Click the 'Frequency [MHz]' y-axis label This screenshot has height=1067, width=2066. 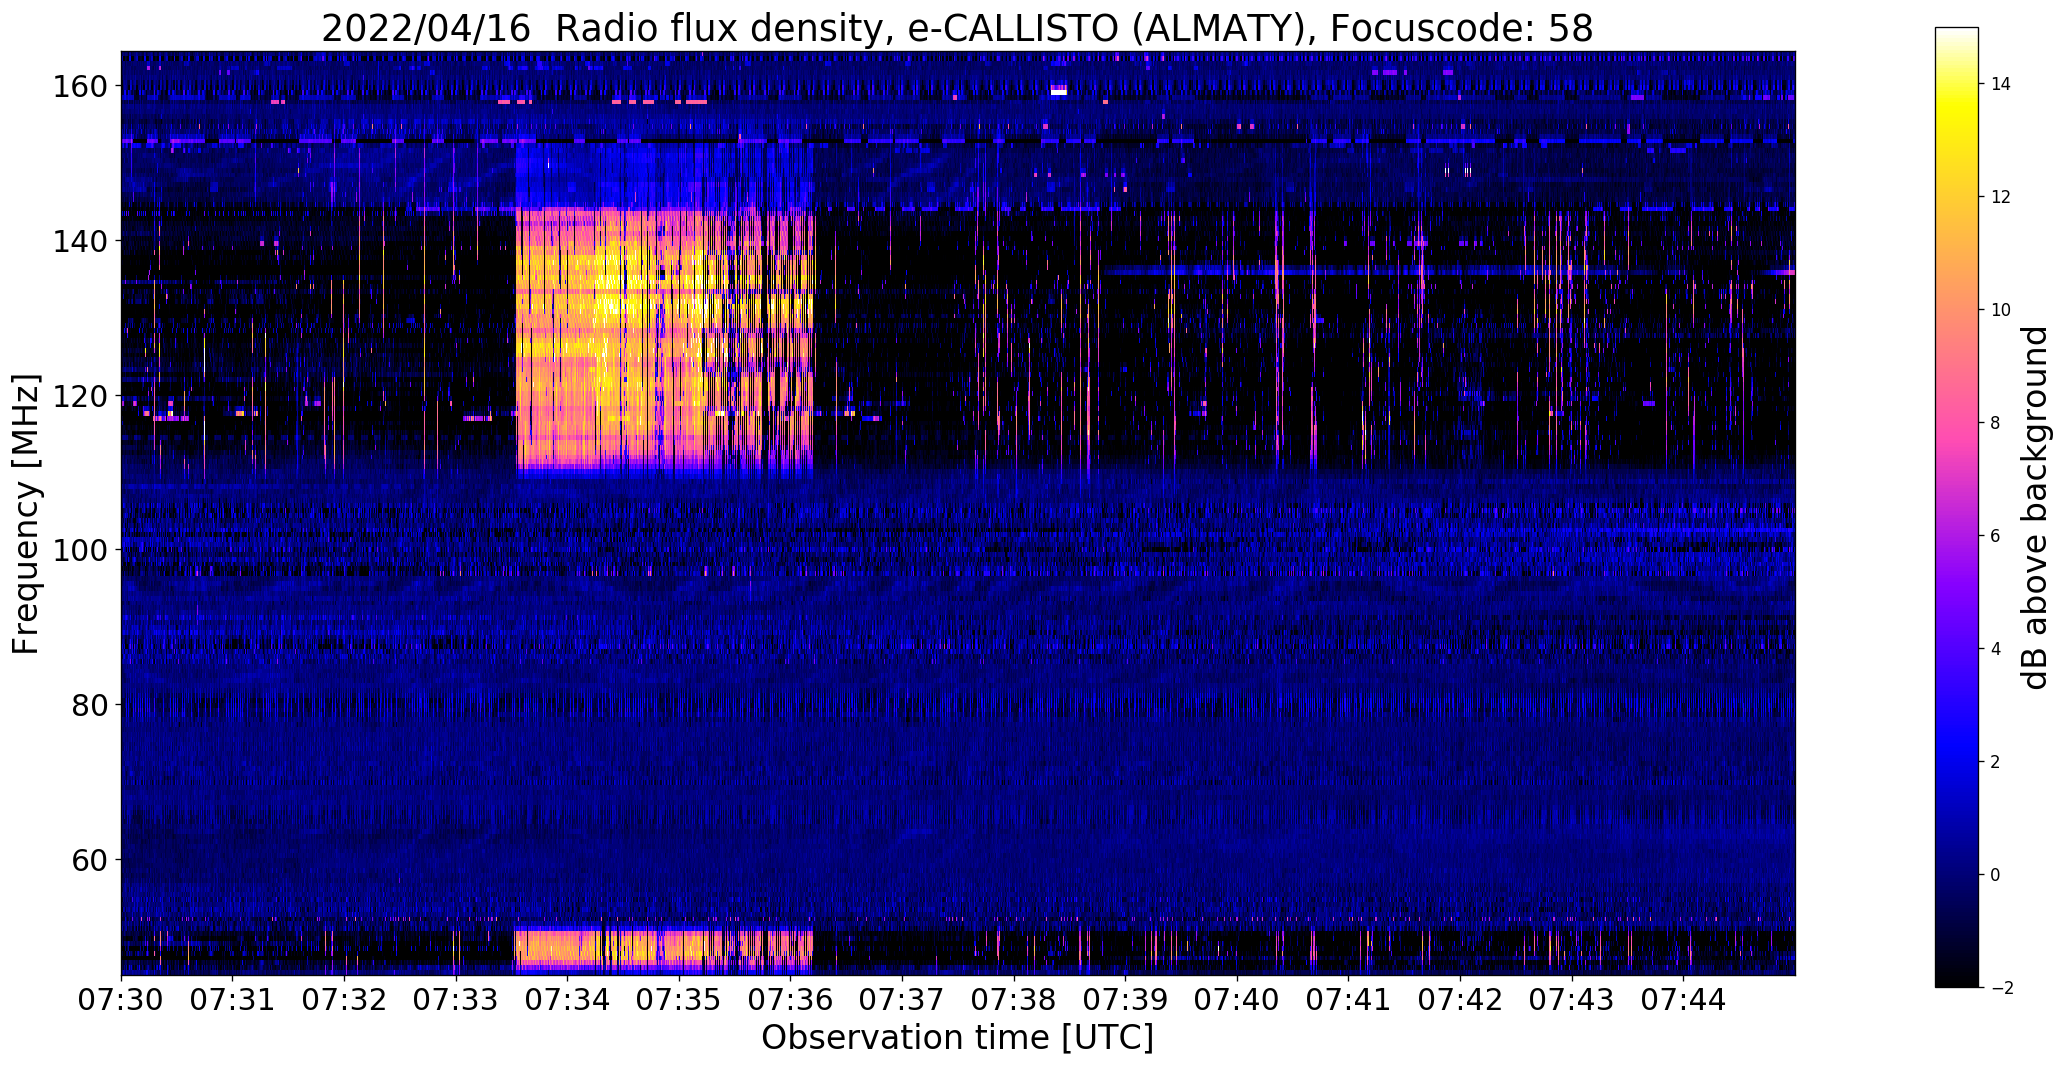26,514
